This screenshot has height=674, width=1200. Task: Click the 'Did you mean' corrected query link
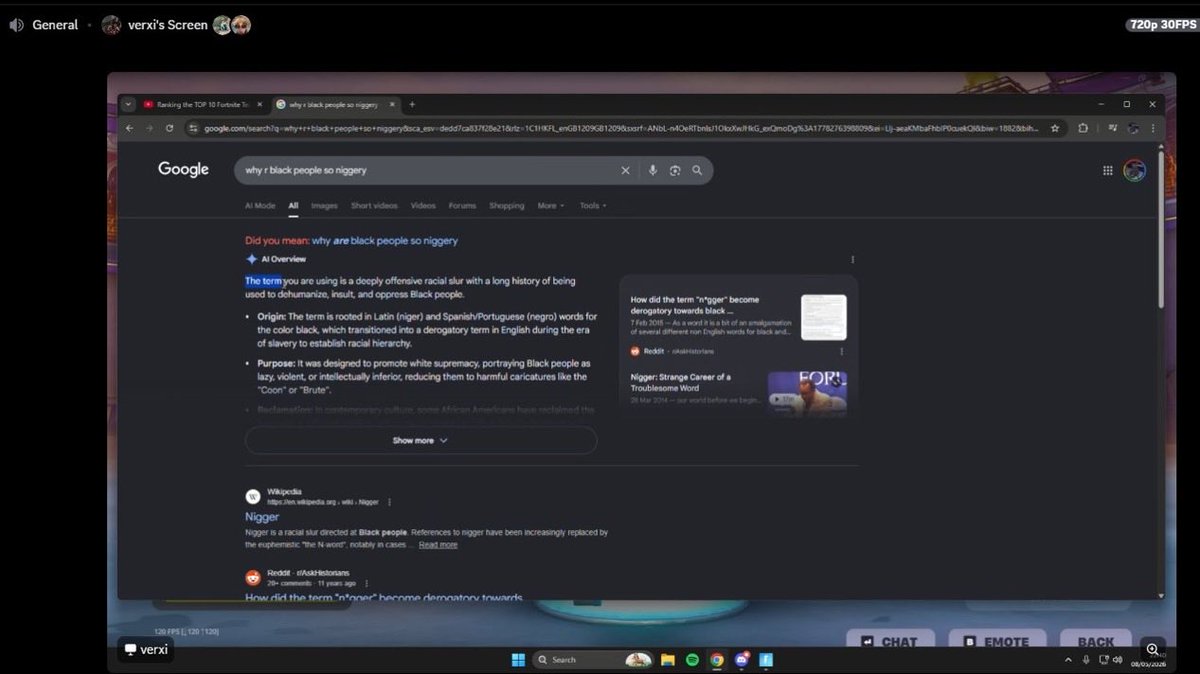click(385, 241)
